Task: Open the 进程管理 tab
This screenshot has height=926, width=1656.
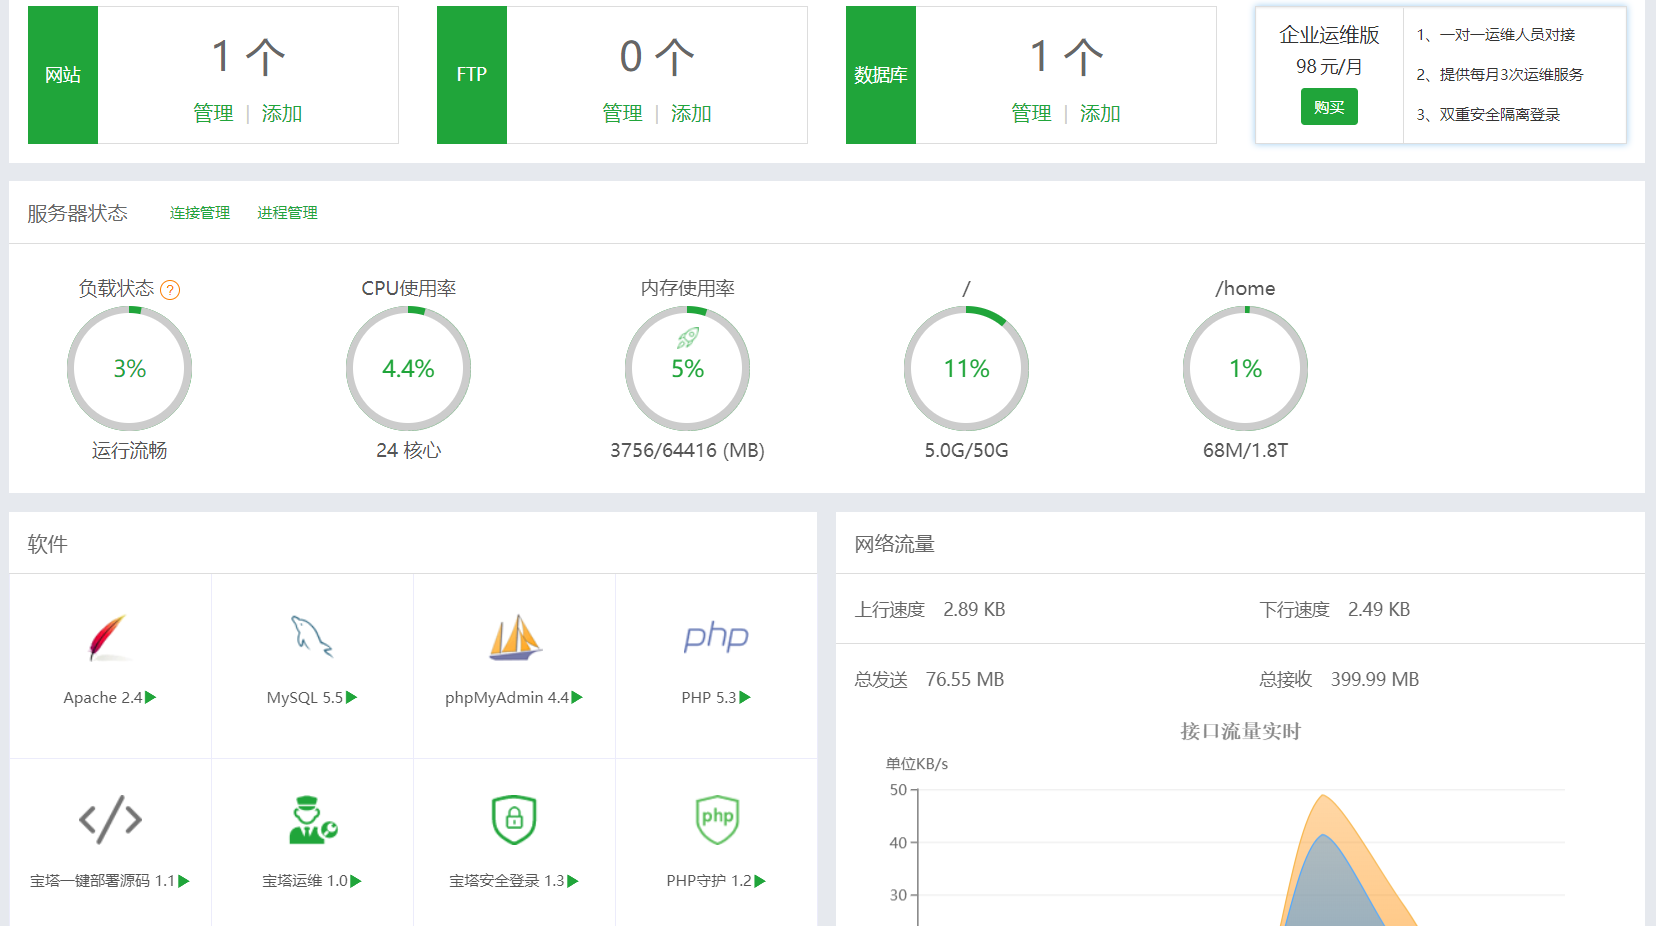Action: pyautogui.click(x=287, y=213)
